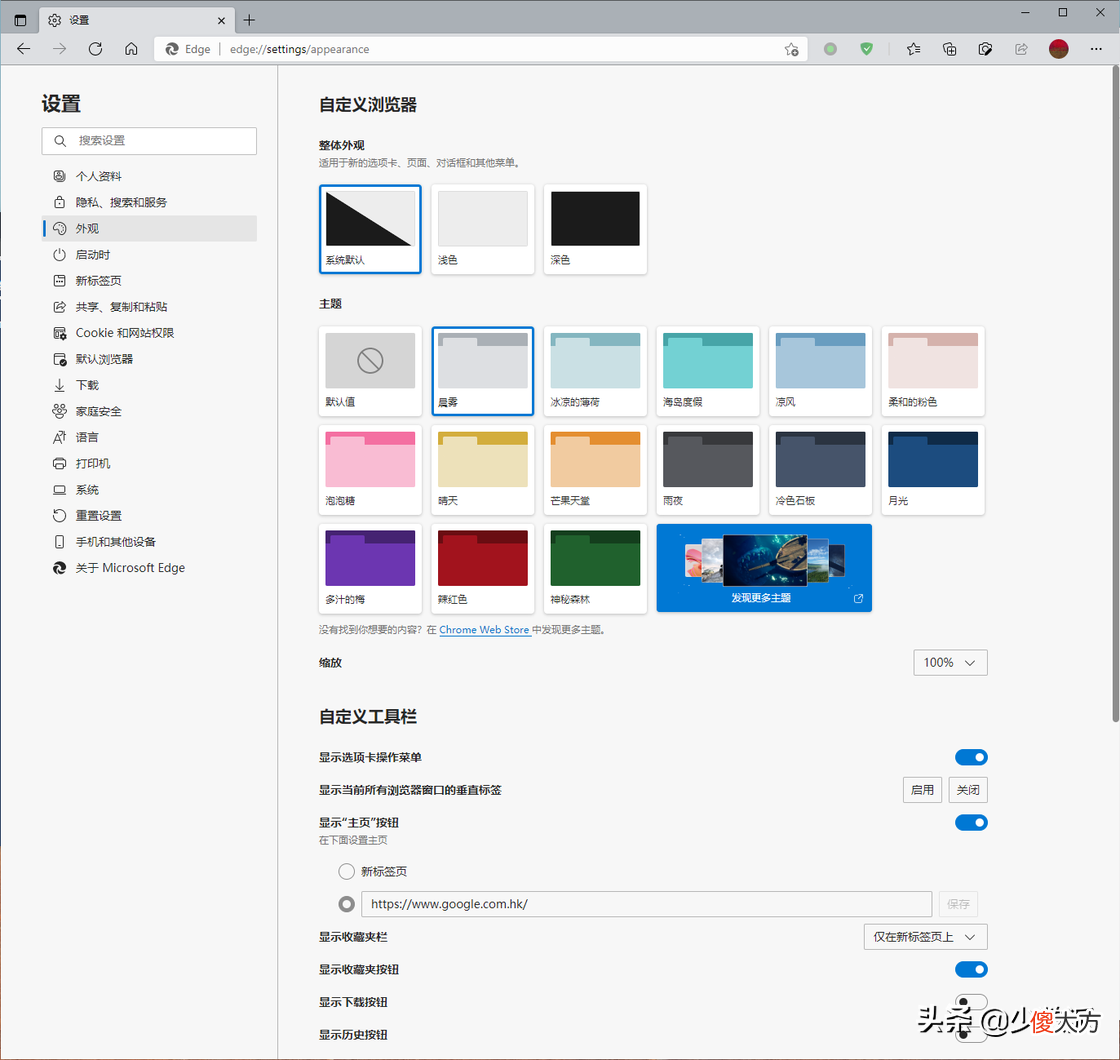Open Cookie 和网站权限 section
This screenshot has width=1120, height=1060.
click(x=149, y=333)
